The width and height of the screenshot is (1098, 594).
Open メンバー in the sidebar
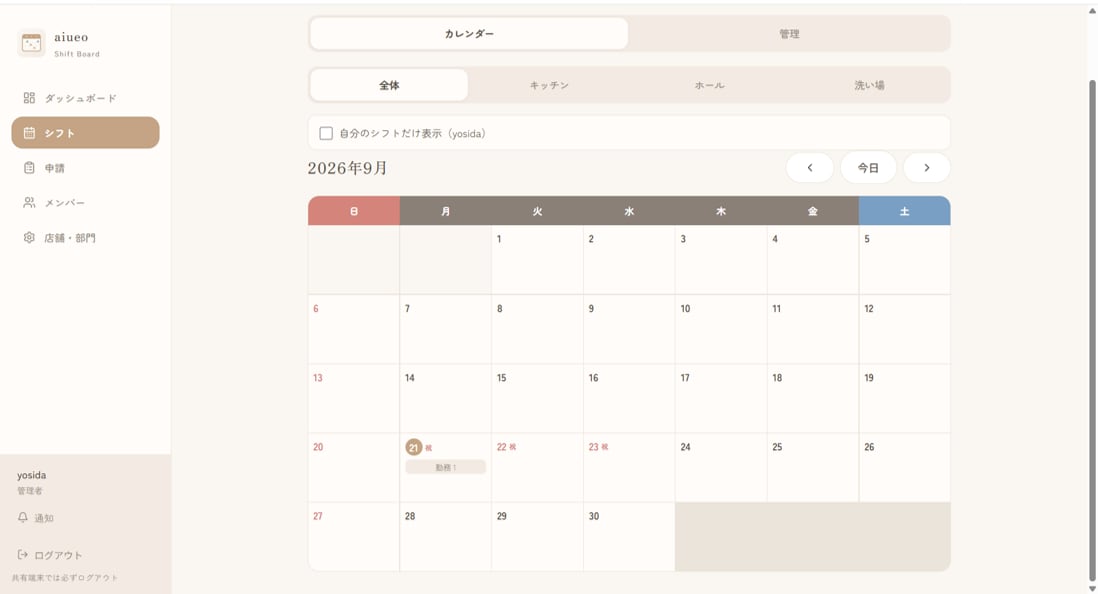pyautogui.click(x=85, y=202)
